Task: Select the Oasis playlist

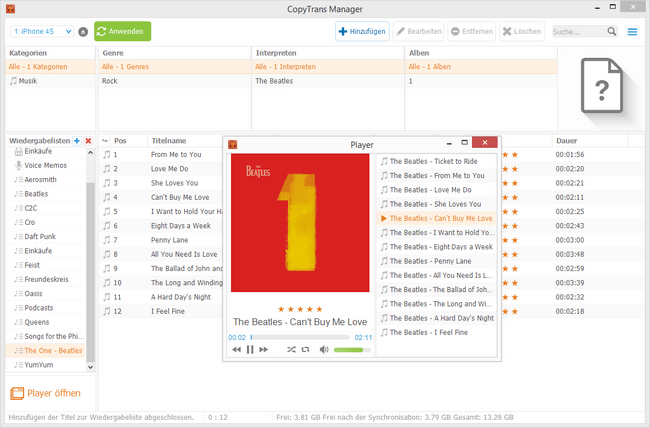Action: (46, 294)
